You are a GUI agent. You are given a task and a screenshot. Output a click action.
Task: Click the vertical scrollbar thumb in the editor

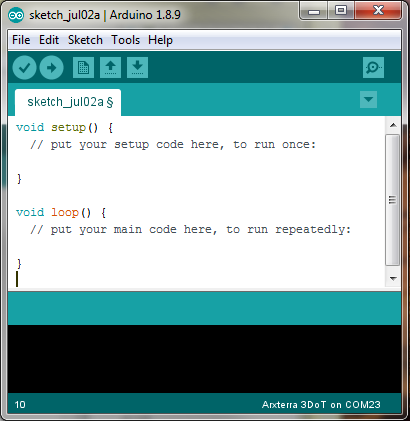click(393, 200)
